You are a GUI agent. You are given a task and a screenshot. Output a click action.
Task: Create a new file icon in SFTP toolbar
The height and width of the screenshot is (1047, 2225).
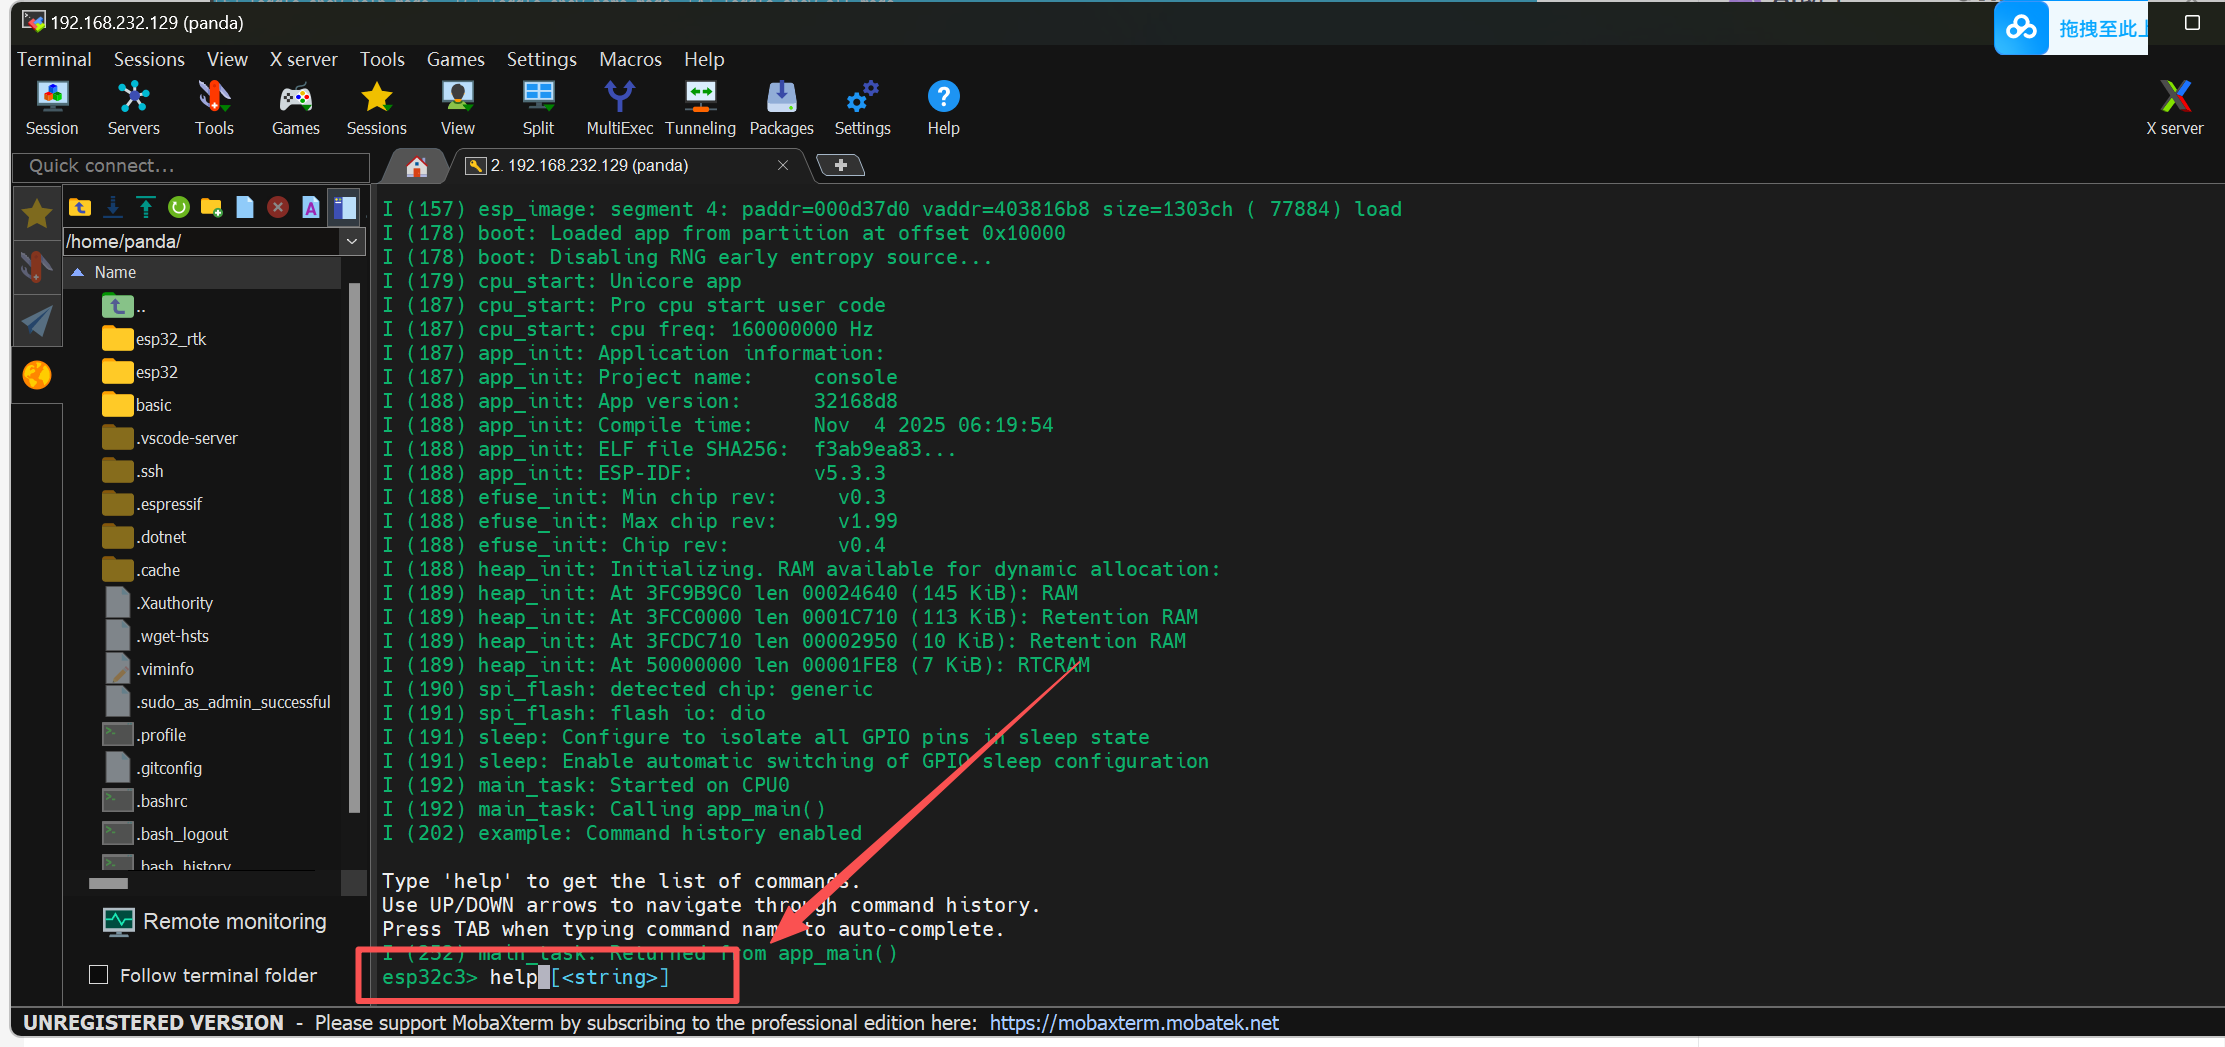(245, 207)
